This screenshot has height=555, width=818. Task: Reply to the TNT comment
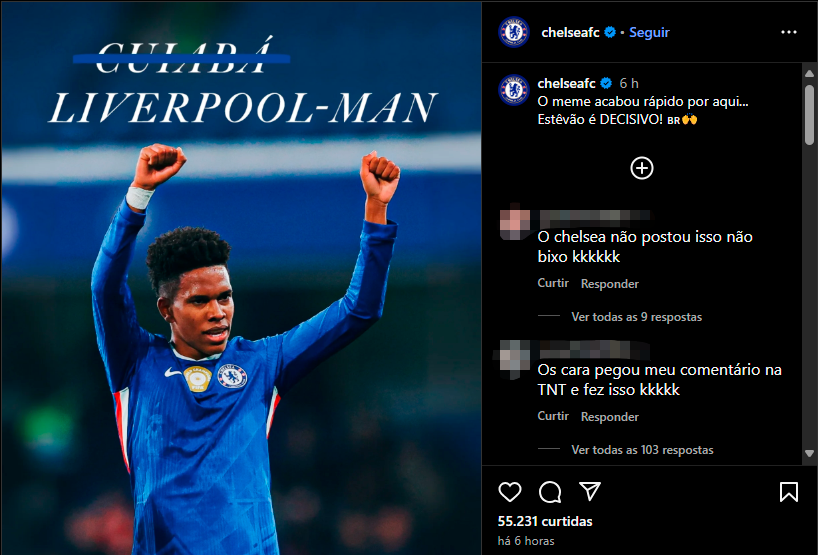(609, 417)
